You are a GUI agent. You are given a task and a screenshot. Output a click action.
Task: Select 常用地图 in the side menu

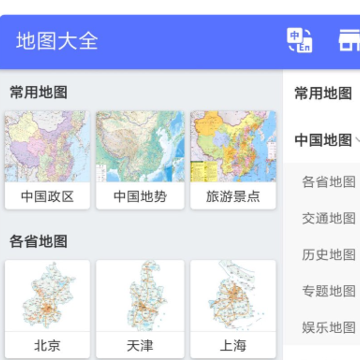click(323, 93)
